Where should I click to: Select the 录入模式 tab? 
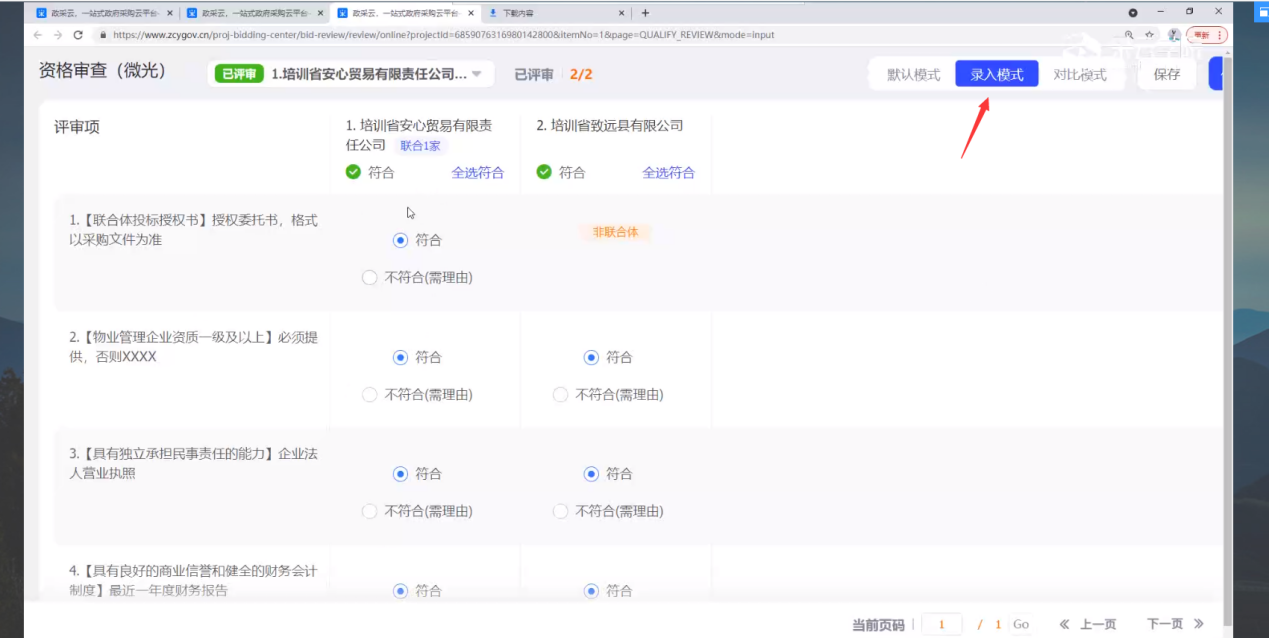click(x=997, y=75)
